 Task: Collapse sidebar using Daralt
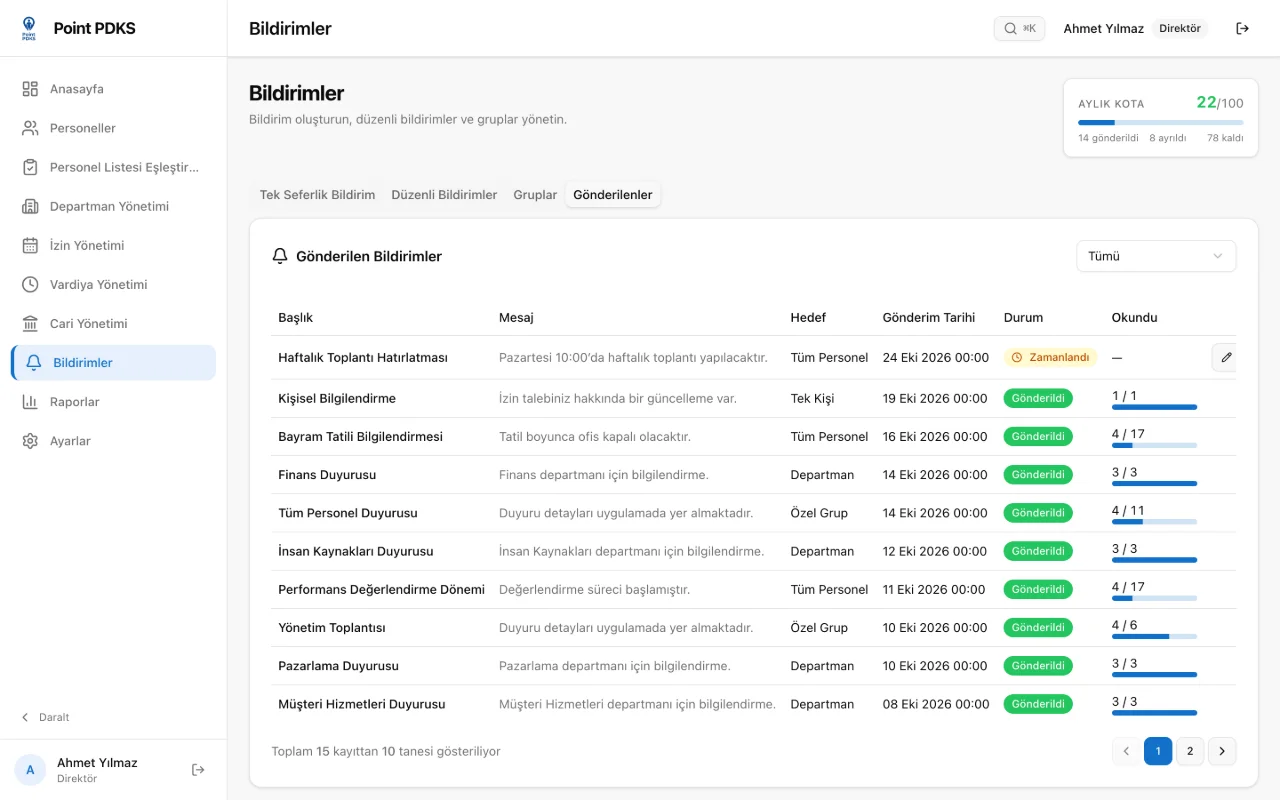coord(46,717)
